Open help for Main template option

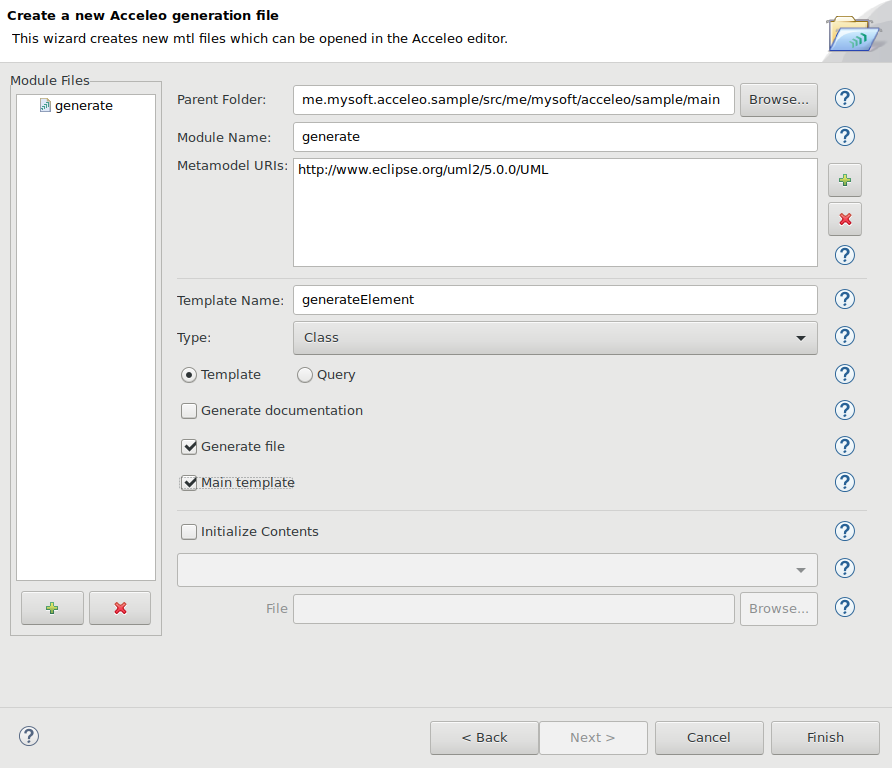tap(845, 482)
